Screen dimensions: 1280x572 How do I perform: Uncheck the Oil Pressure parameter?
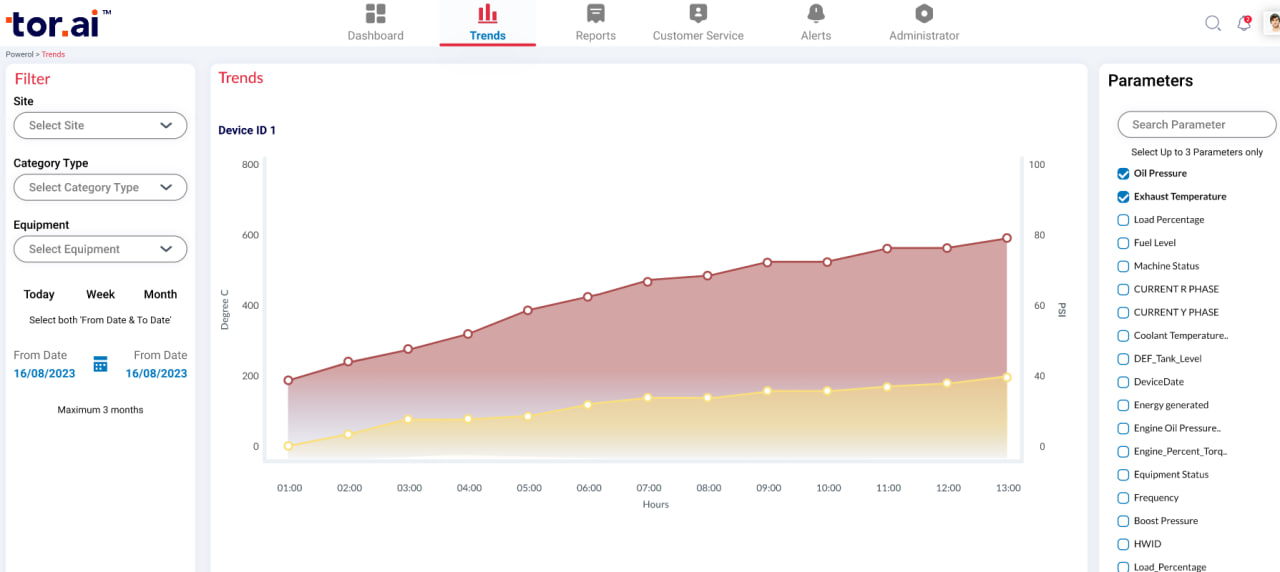1123,174
